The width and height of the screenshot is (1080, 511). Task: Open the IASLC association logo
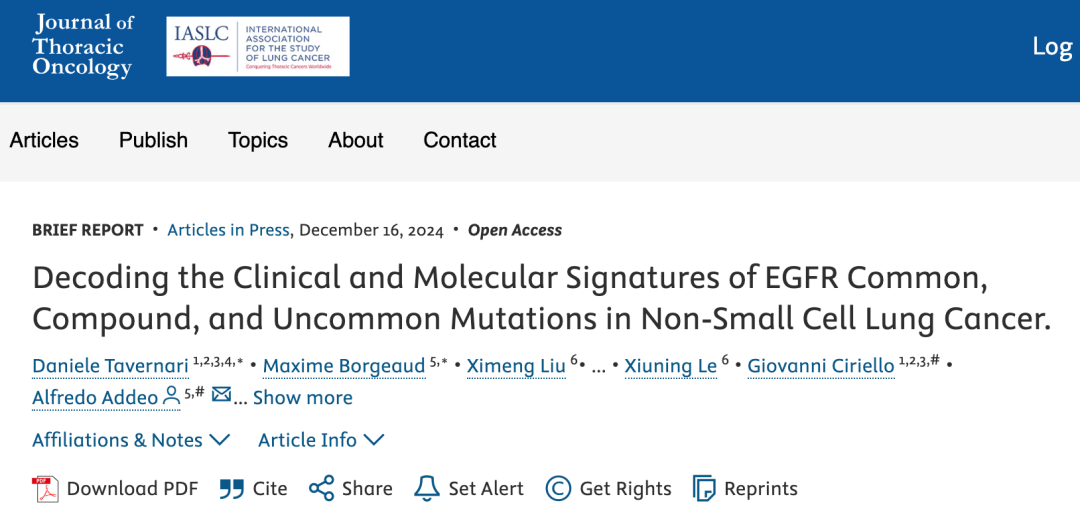coord(258,47)
